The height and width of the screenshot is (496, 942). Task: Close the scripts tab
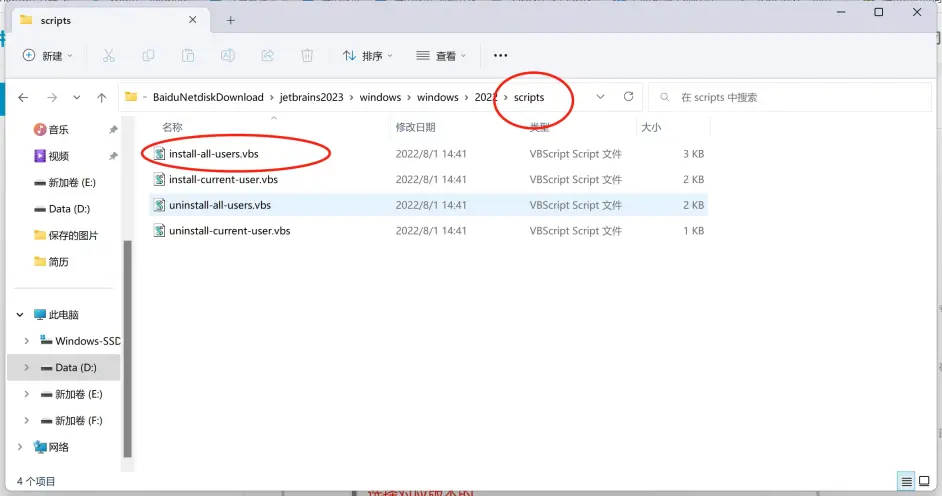coord(192,20)
